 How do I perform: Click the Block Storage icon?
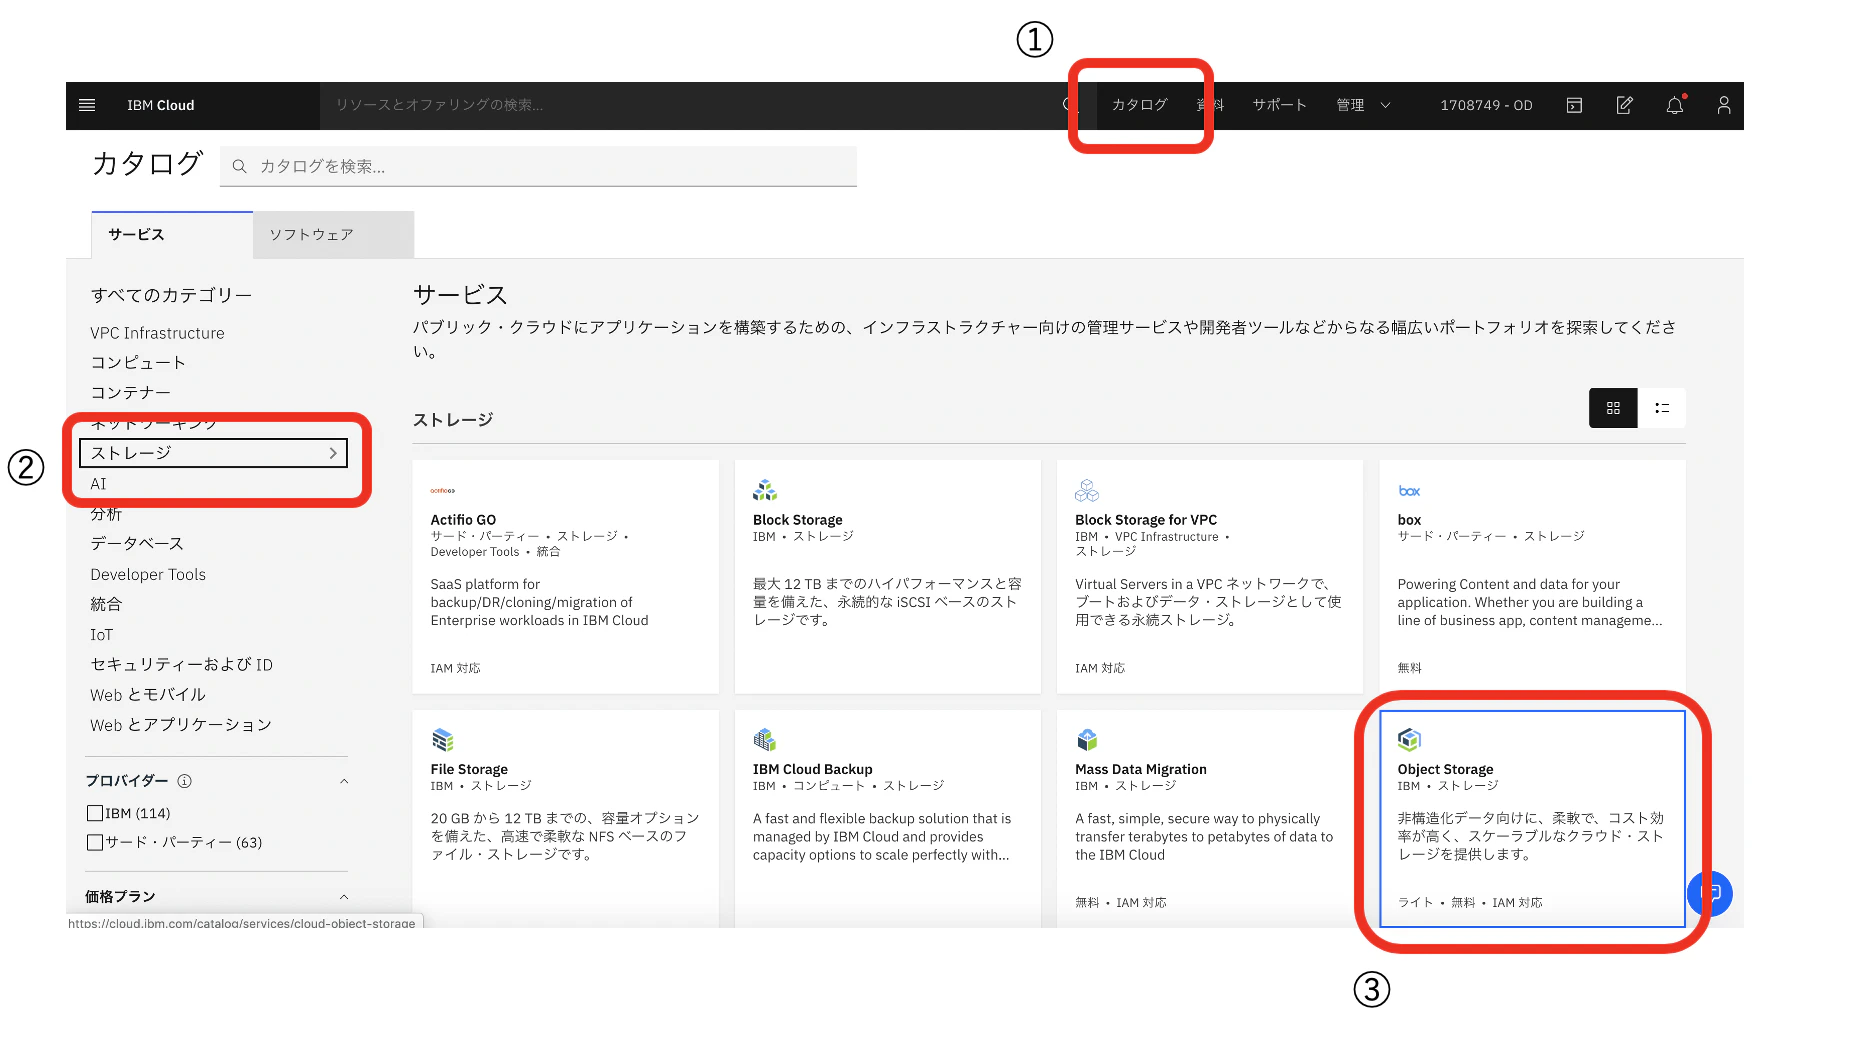coord(765,490)
